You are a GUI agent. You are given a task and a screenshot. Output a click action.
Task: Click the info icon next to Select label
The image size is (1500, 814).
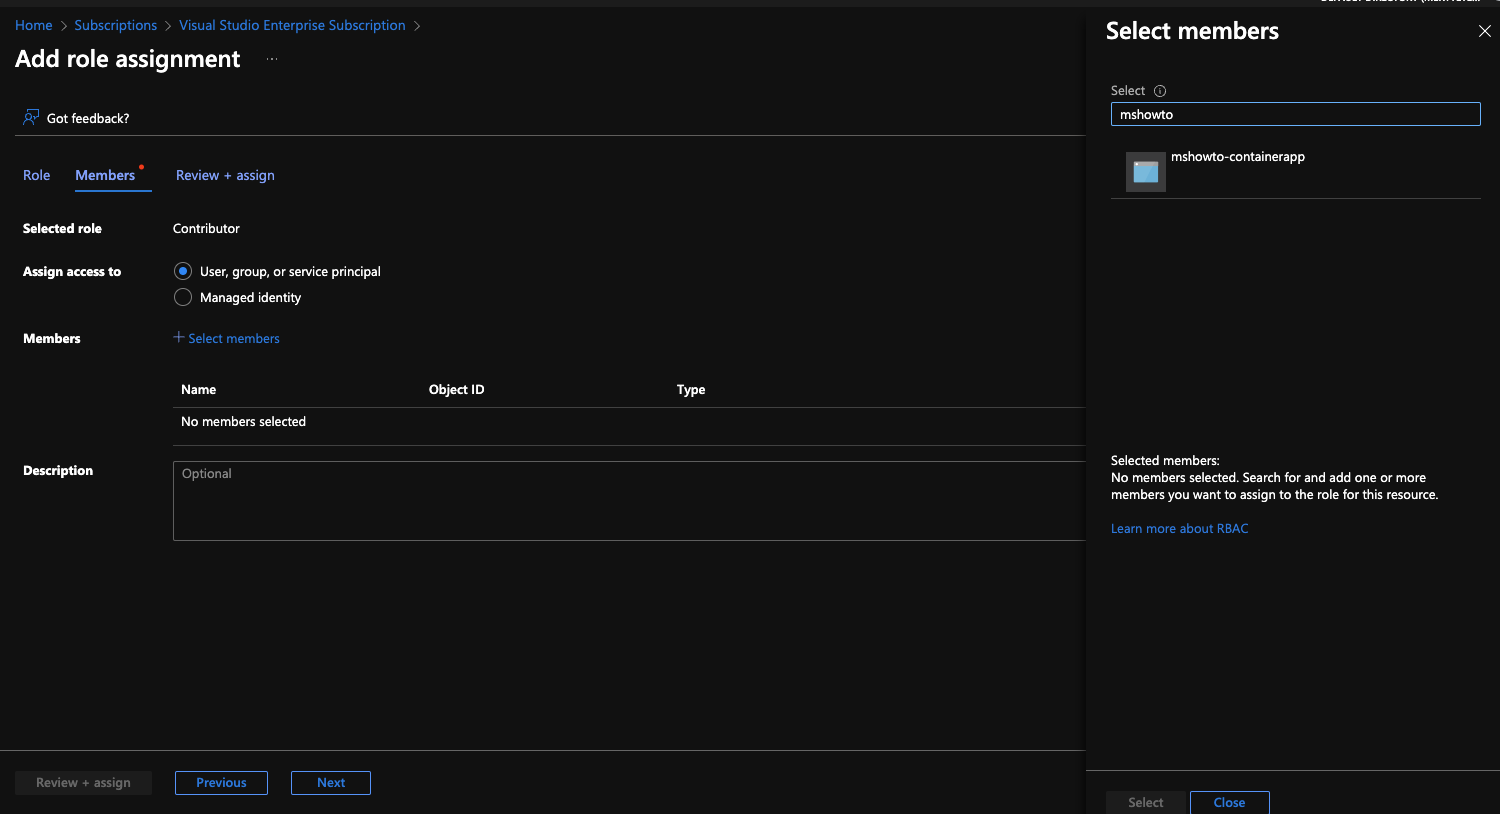click(x=1160, y=91)
